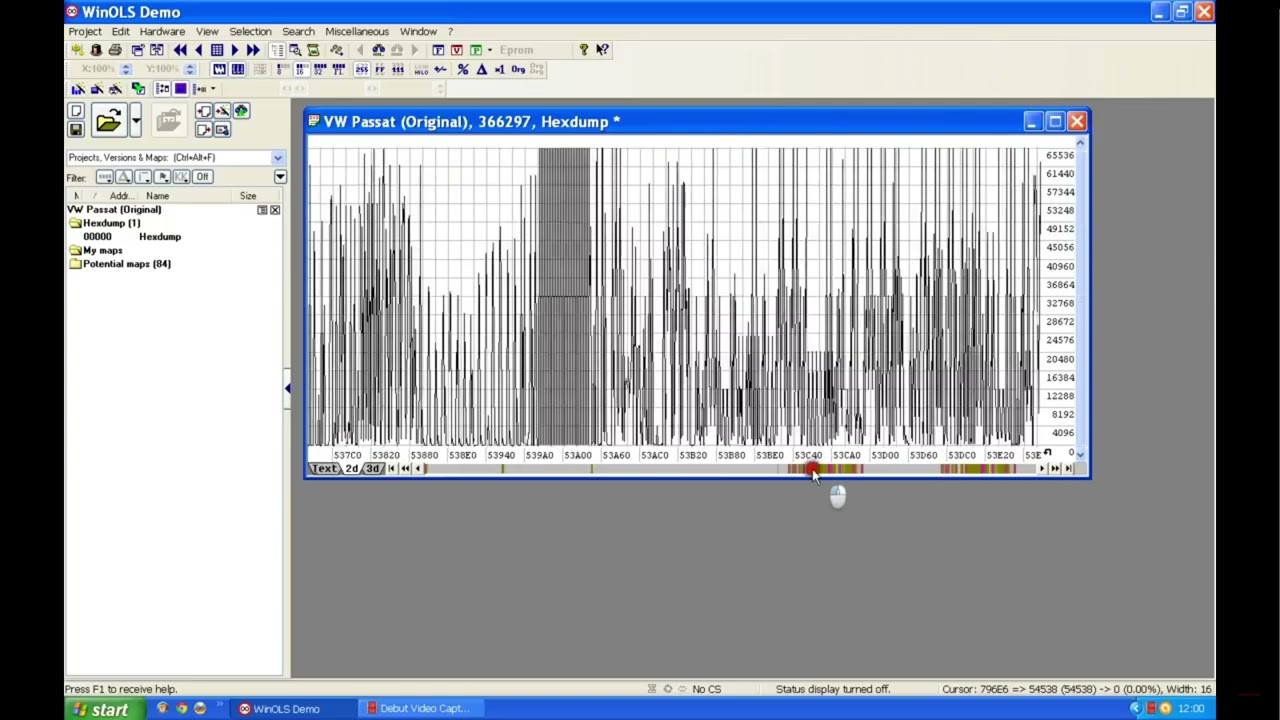Viewport: 1280px width, 720px height.
Task: Click the percent sign toolbar icon
Action: coord(463,69)
